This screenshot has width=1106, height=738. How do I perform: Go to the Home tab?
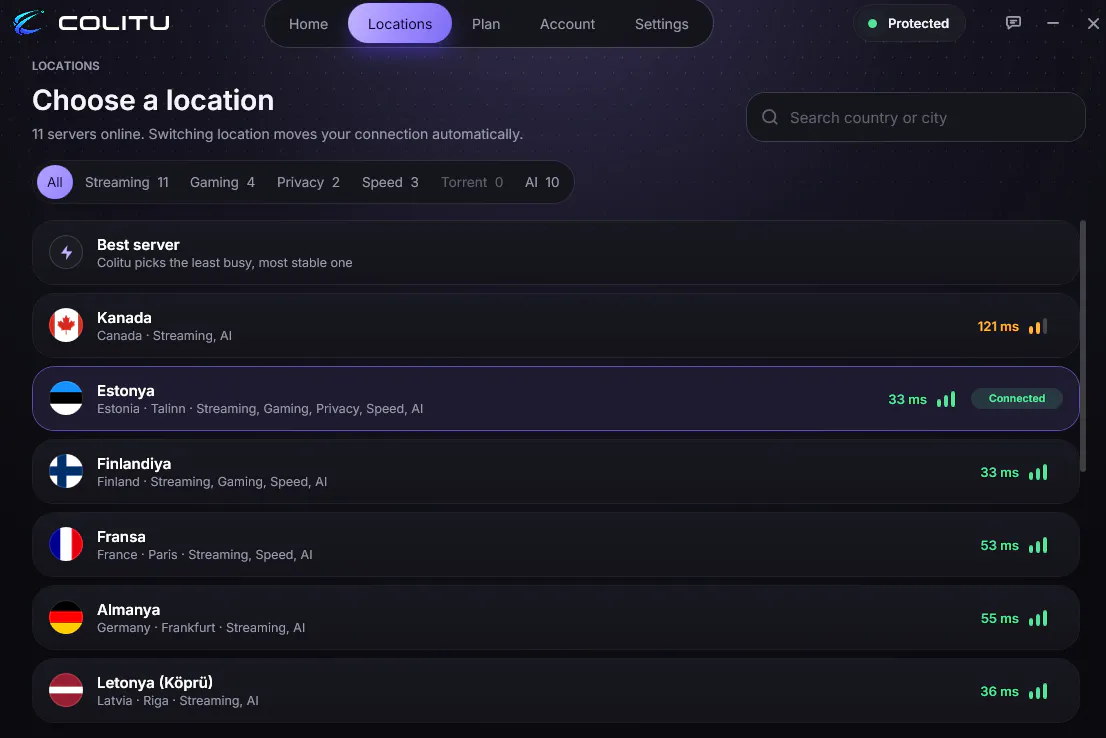click(308, 24)
